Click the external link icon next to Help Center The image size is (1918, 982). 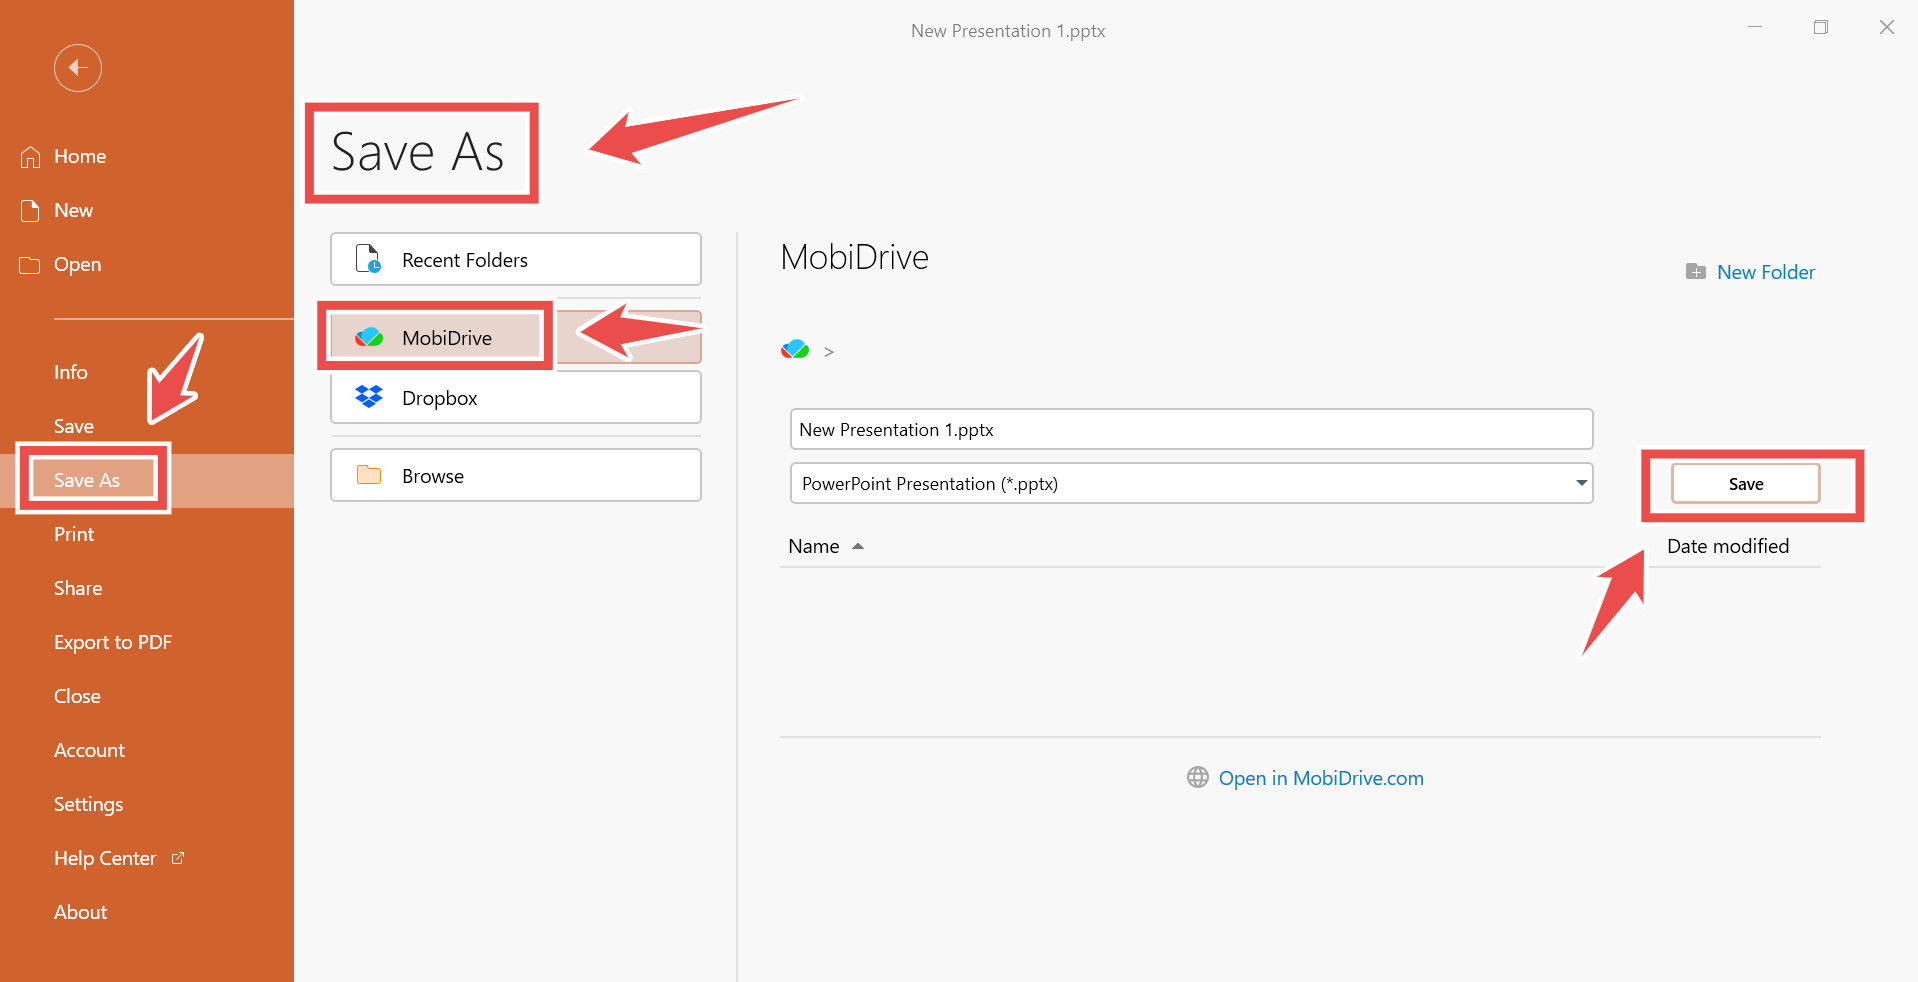pyautogui.click(x=178, y=858)
